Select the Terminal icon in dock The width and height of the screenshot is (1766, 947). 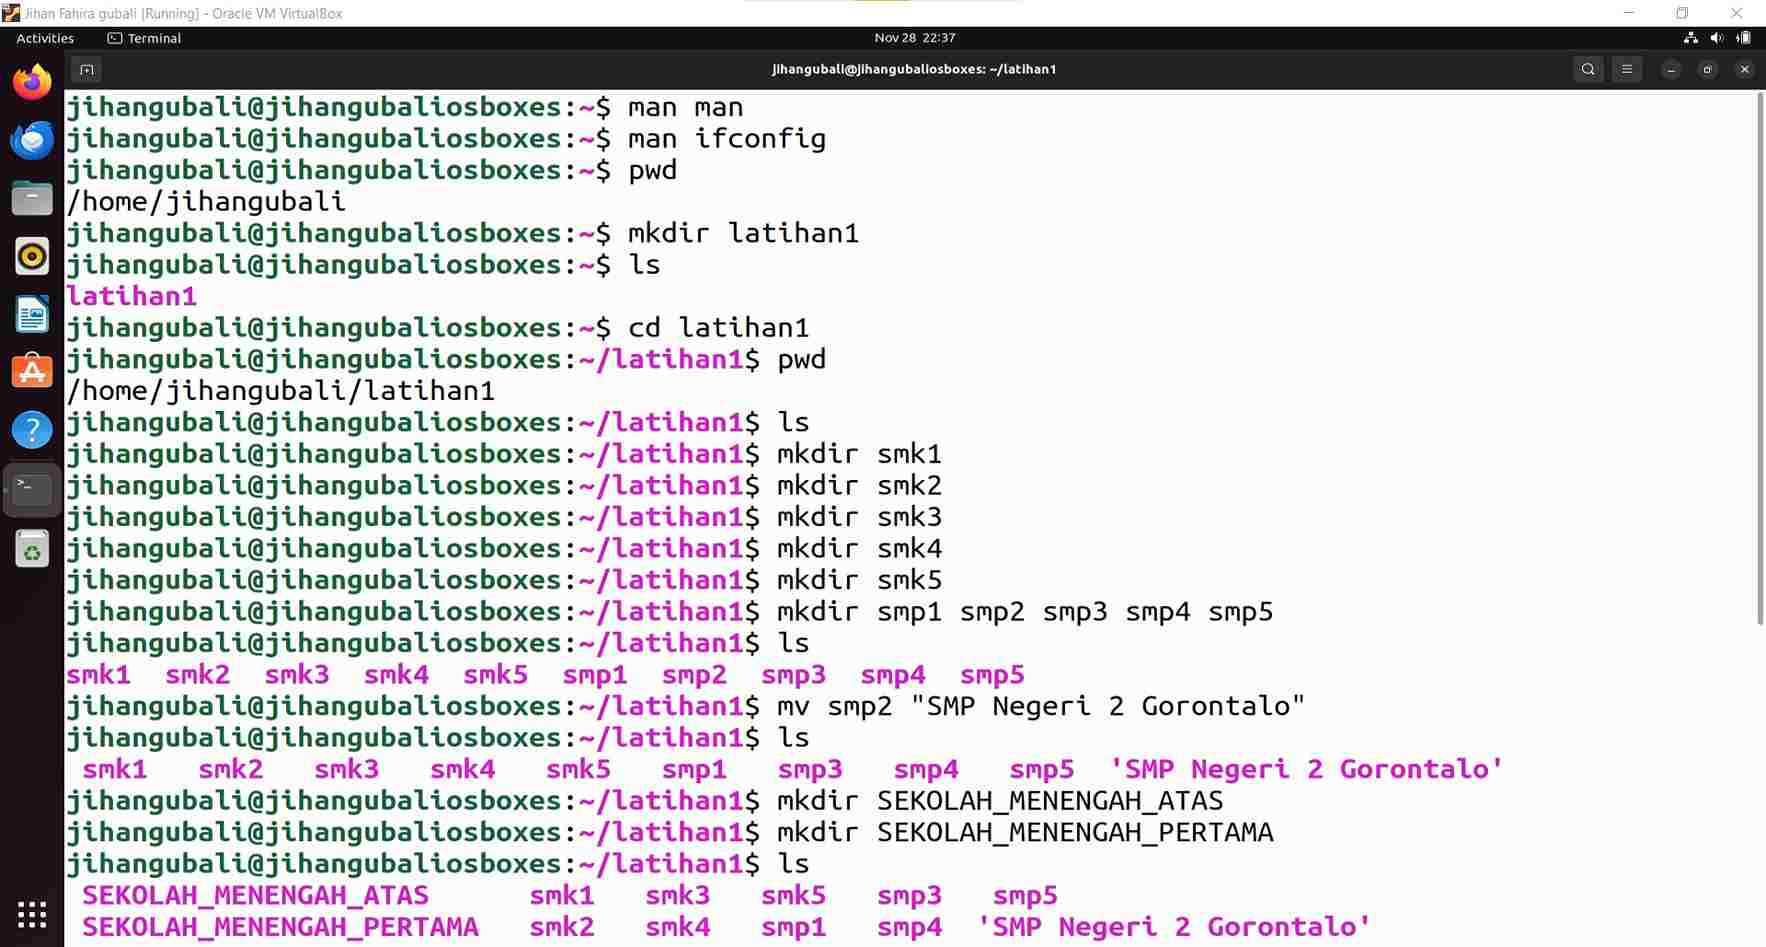tap(32, 489)
